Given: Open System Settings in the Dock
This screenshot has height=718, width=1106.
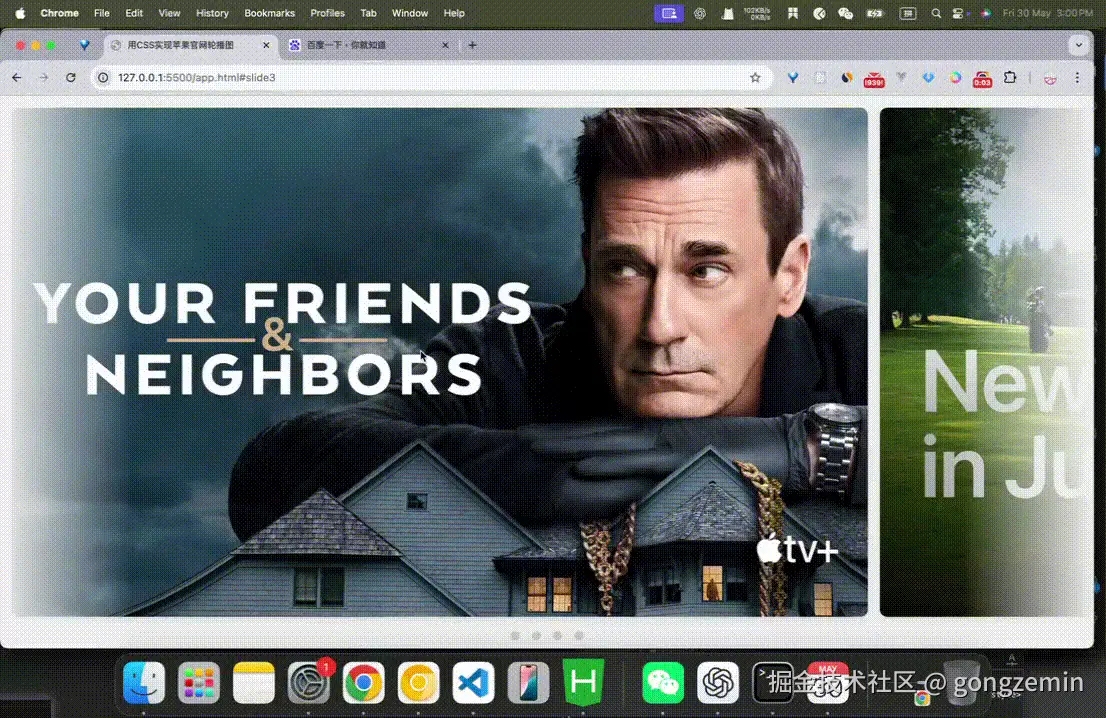Looking at the screenshot, I should 308,683.
